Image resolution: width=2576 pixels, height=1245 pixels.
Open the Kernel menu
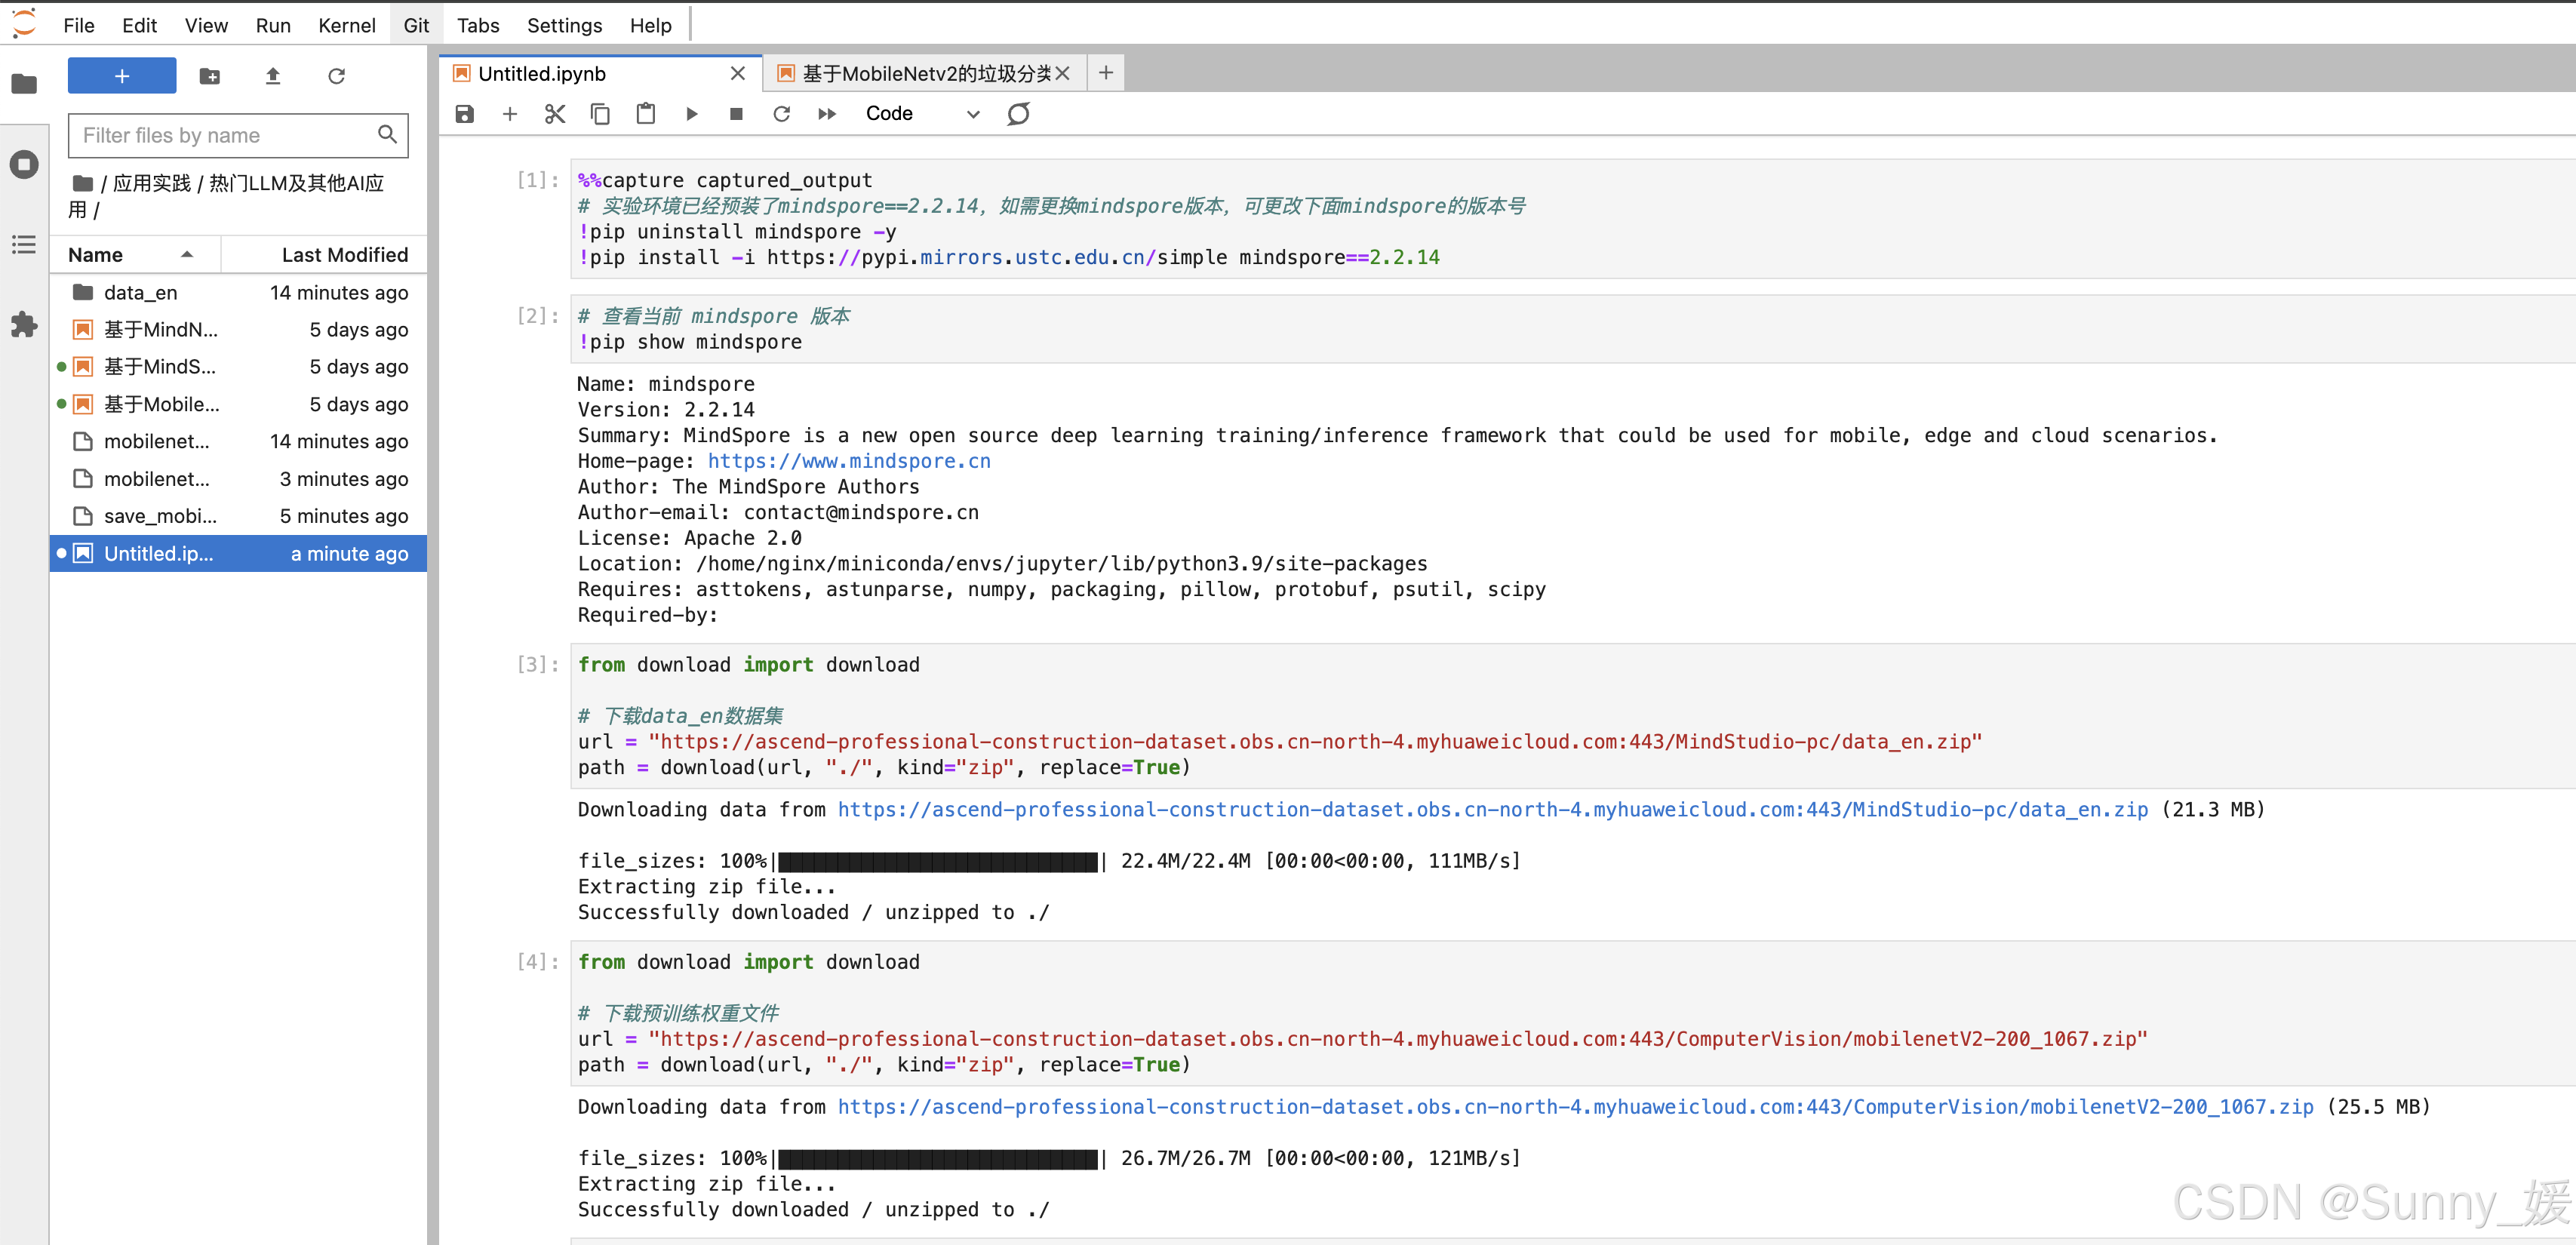coord(347,26)
